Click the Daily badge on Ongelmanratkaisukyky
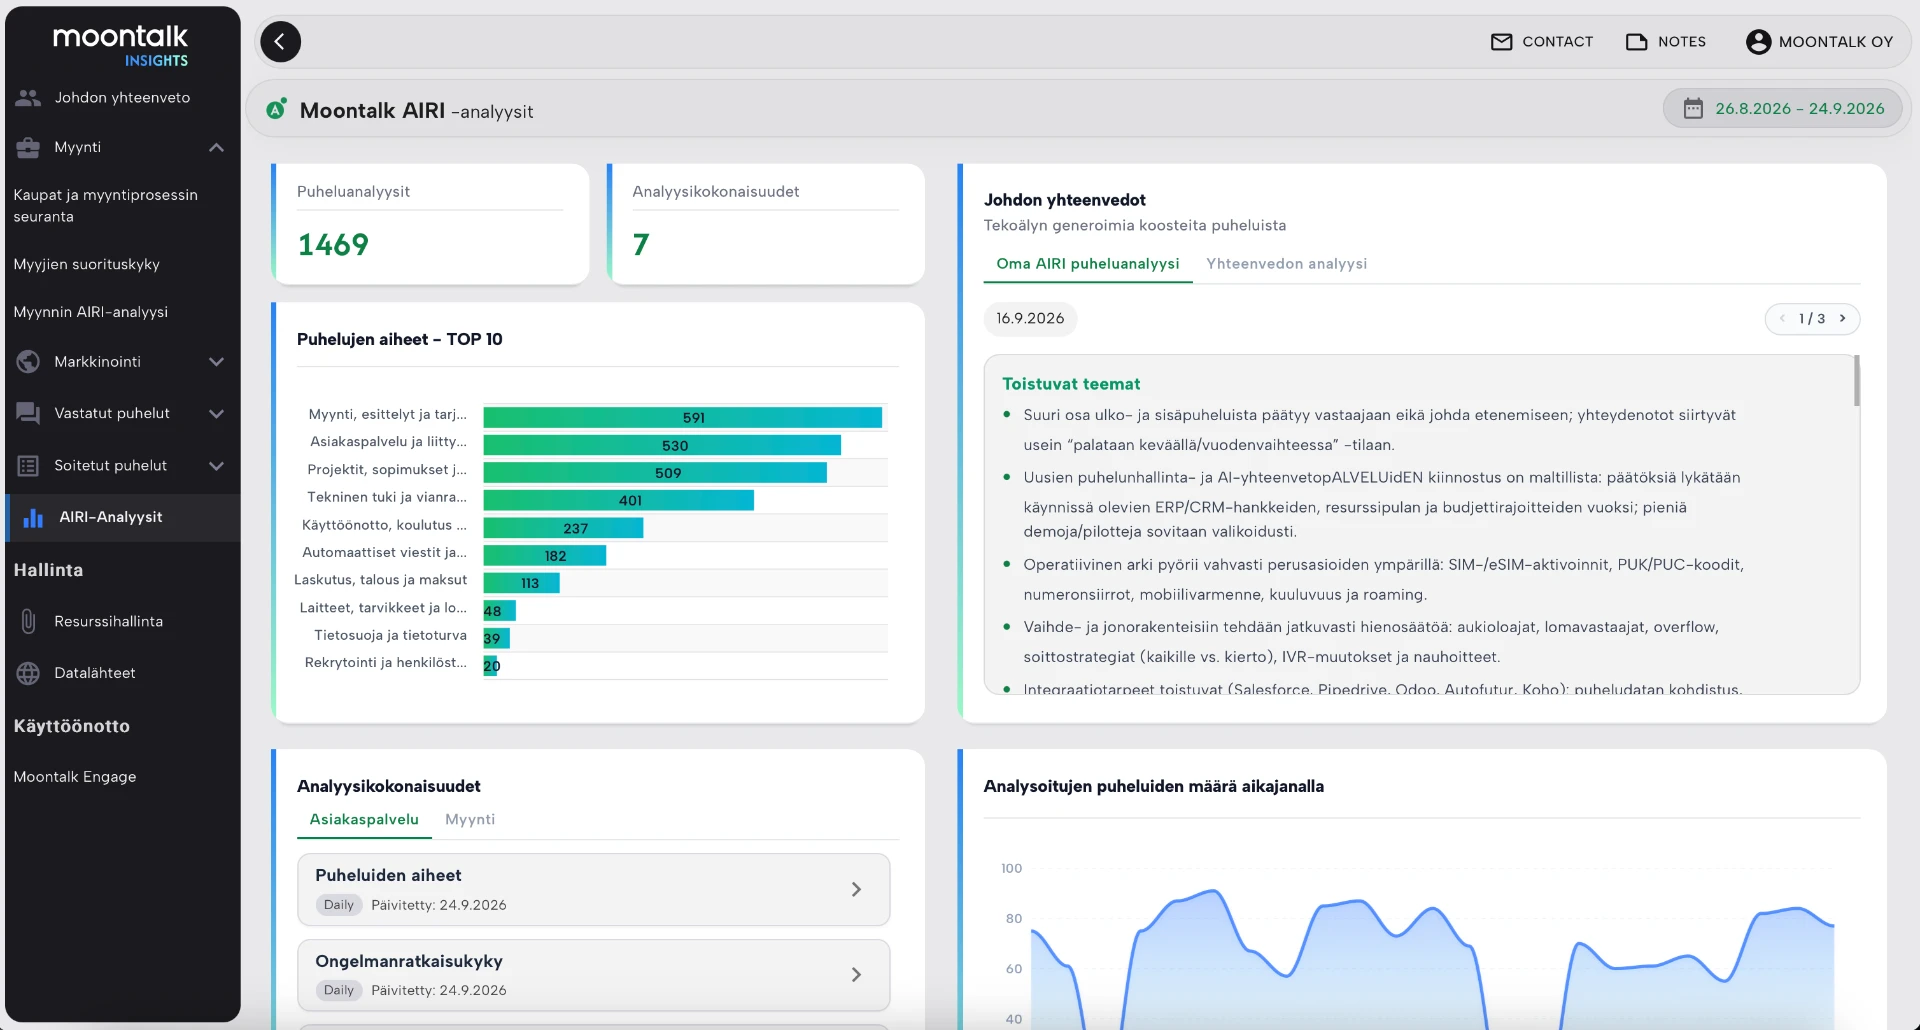The image size is (1920, 1030). tap(339, 991)
